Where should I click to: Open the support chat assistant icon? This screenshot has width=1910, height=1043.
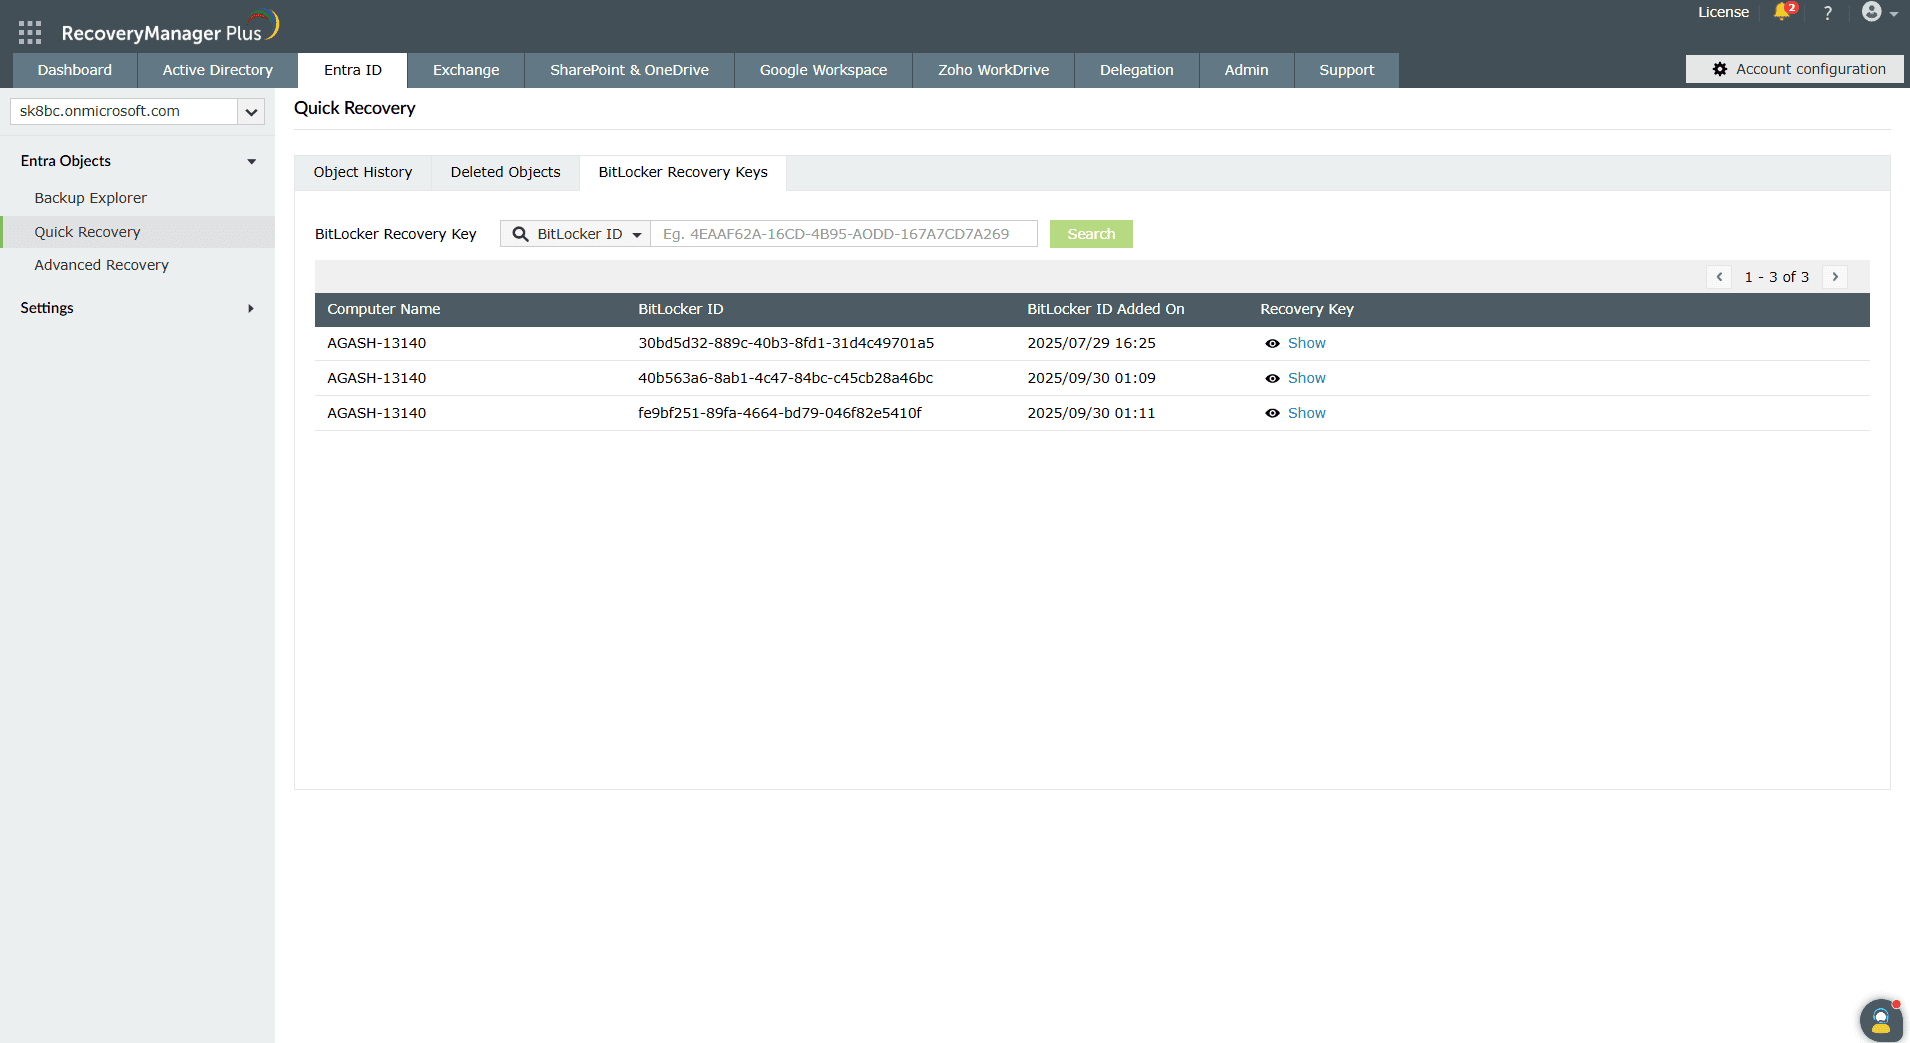tap(1881, 1020)
